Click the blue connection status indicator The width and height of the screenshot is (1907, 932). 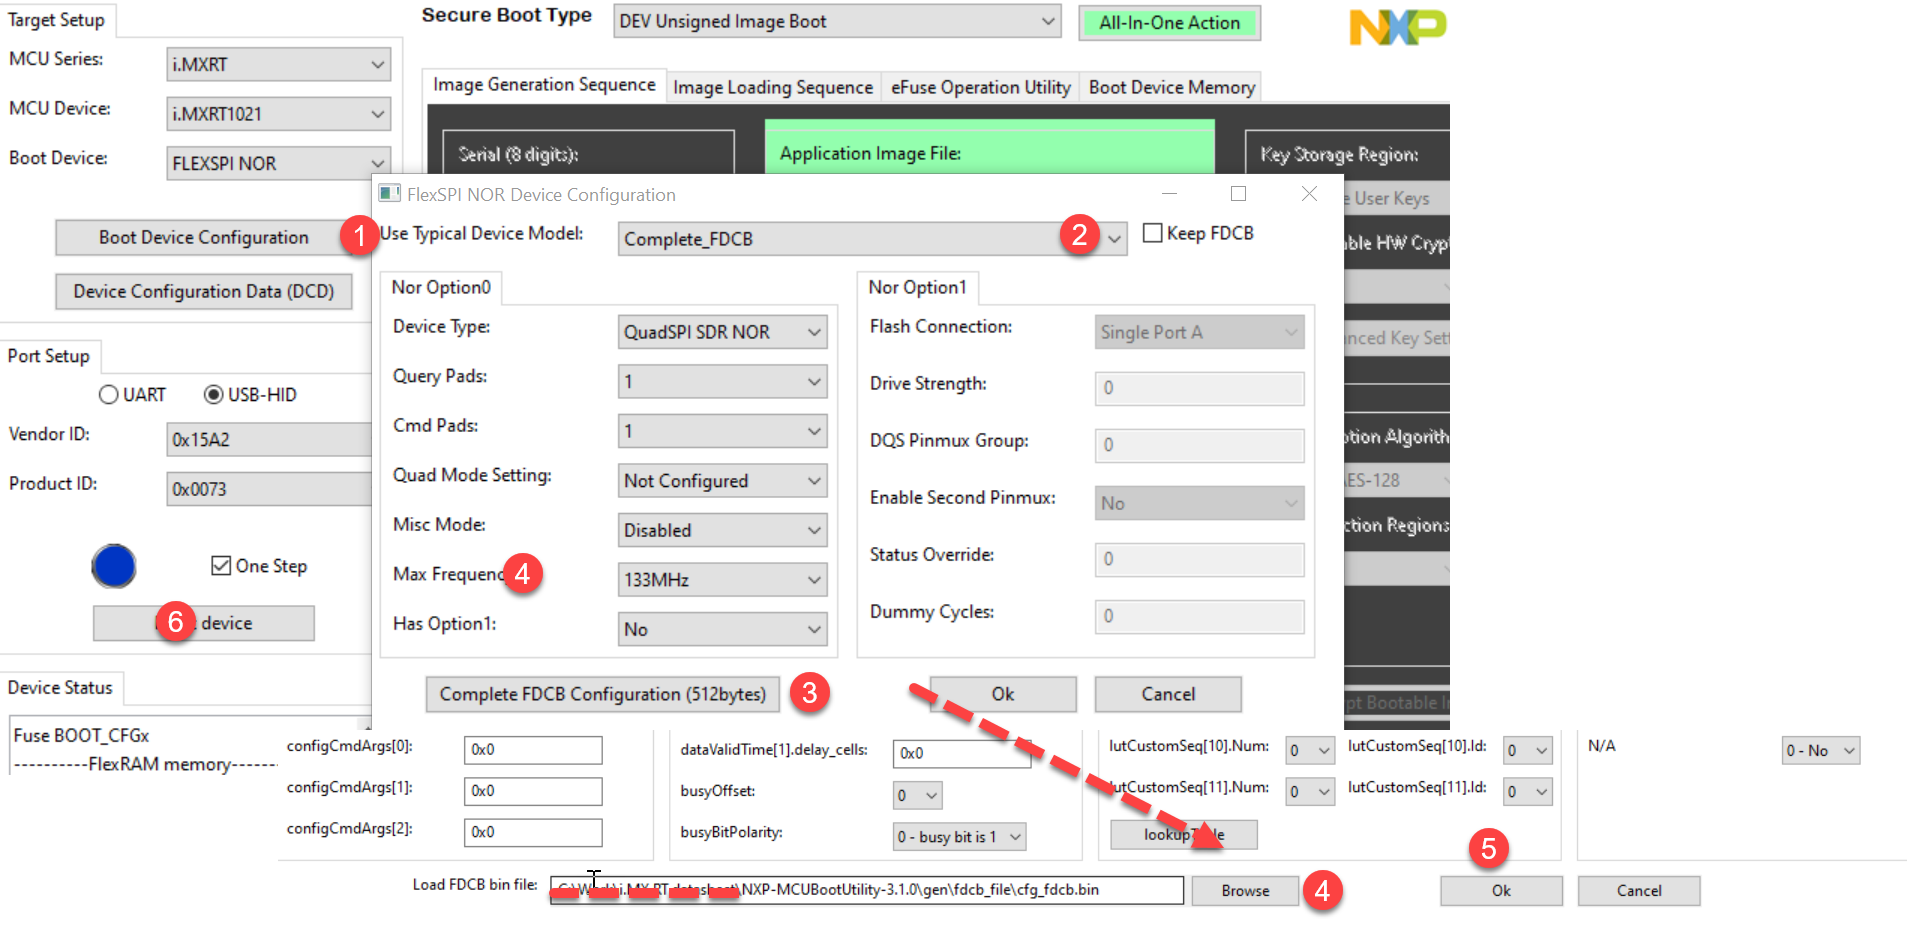click(x=114, y=566)
